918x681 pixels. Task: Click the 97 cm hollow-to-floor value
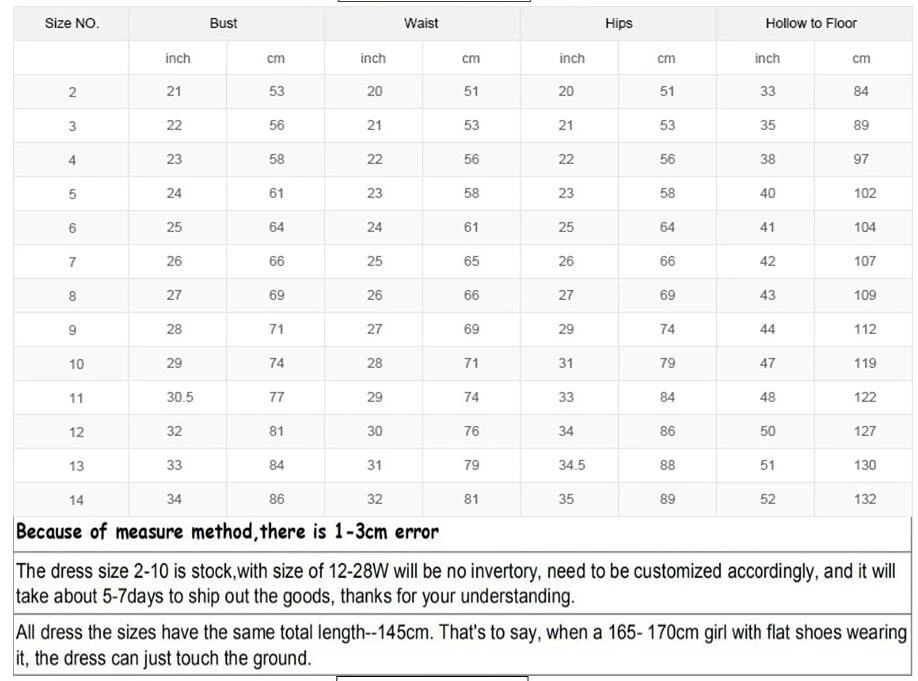tap(862, 159)
